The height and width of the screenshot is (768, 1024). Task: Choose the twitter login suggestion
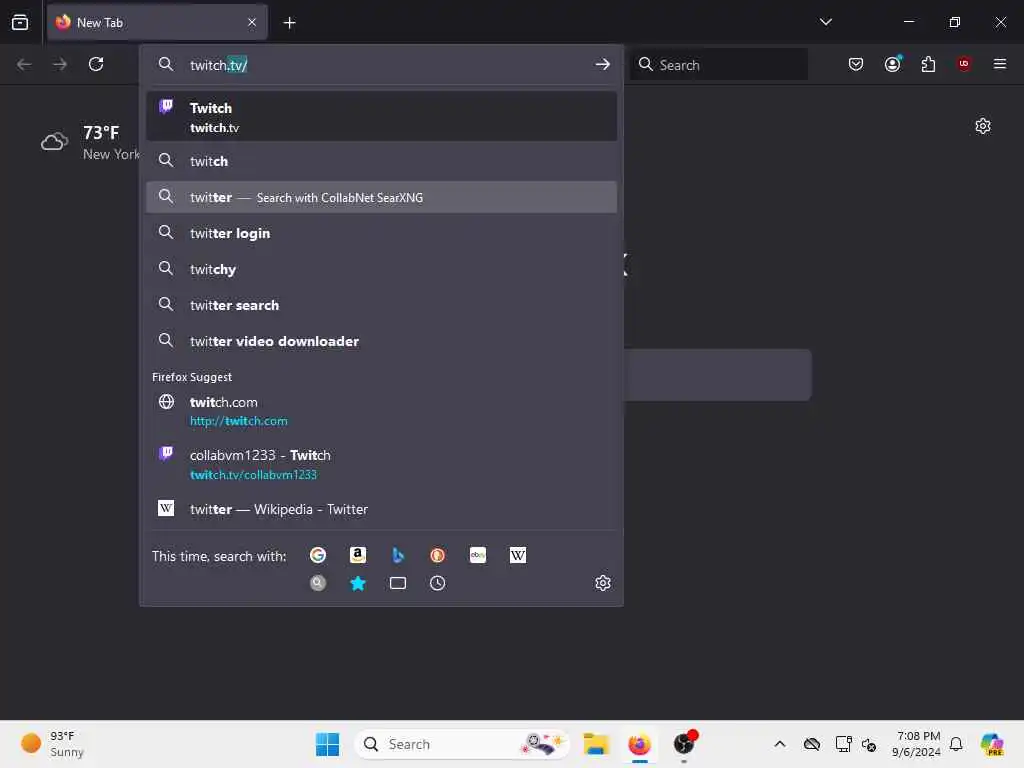pos(381,233)
